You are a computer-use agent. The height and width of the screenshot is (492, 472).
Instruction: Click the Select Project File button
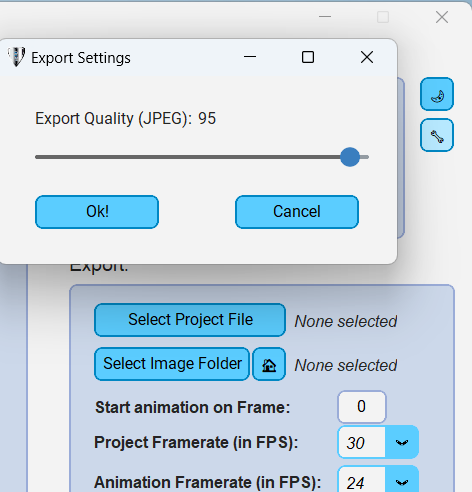pos(190,320)
